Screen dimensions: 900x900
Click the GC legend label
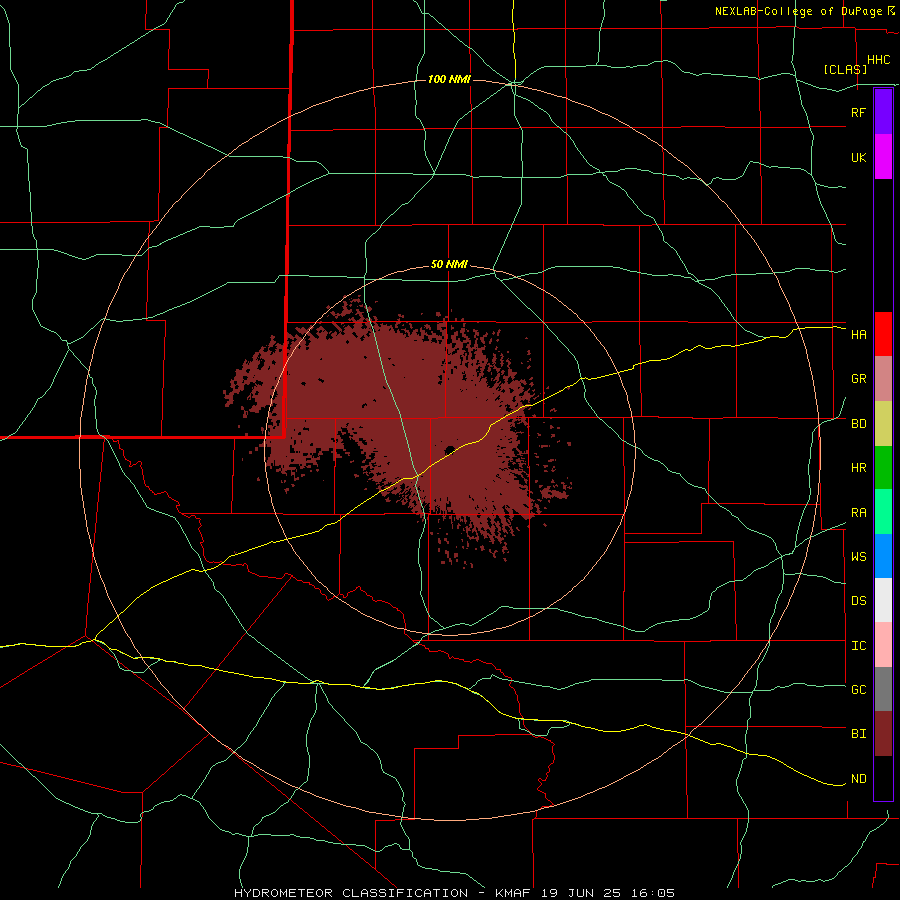(859, 690)
